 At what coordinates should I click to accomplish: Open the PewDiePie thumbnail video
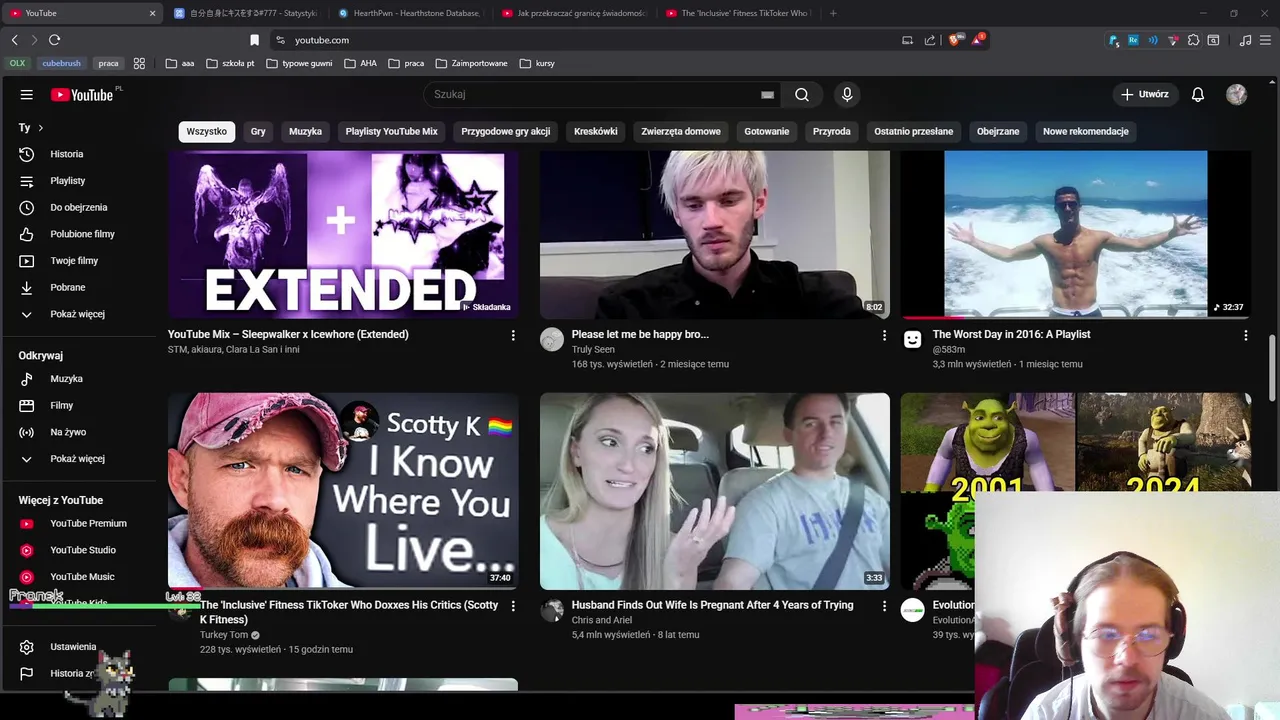(x=715, y=234)
